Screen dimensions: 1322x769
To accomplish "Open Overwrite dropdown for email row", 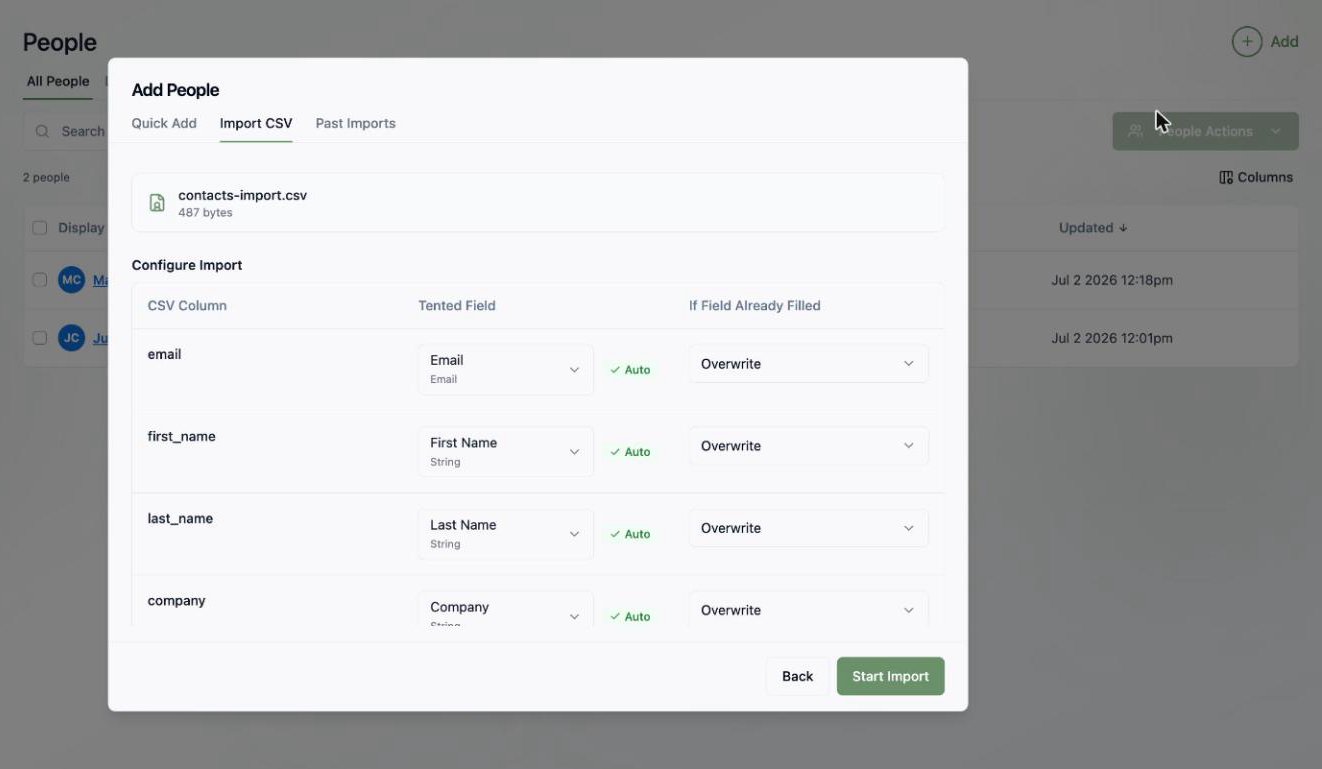I will [808, 364].
